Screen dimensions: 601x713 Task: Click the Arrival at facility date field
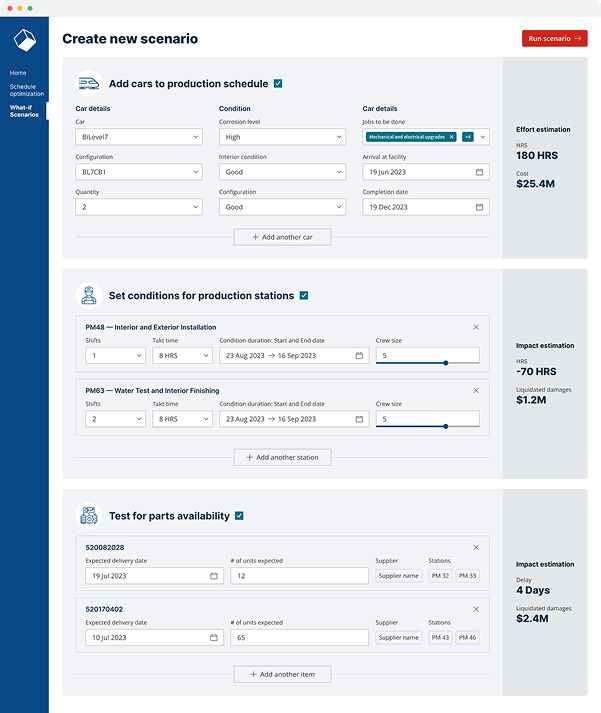(426, 172)
